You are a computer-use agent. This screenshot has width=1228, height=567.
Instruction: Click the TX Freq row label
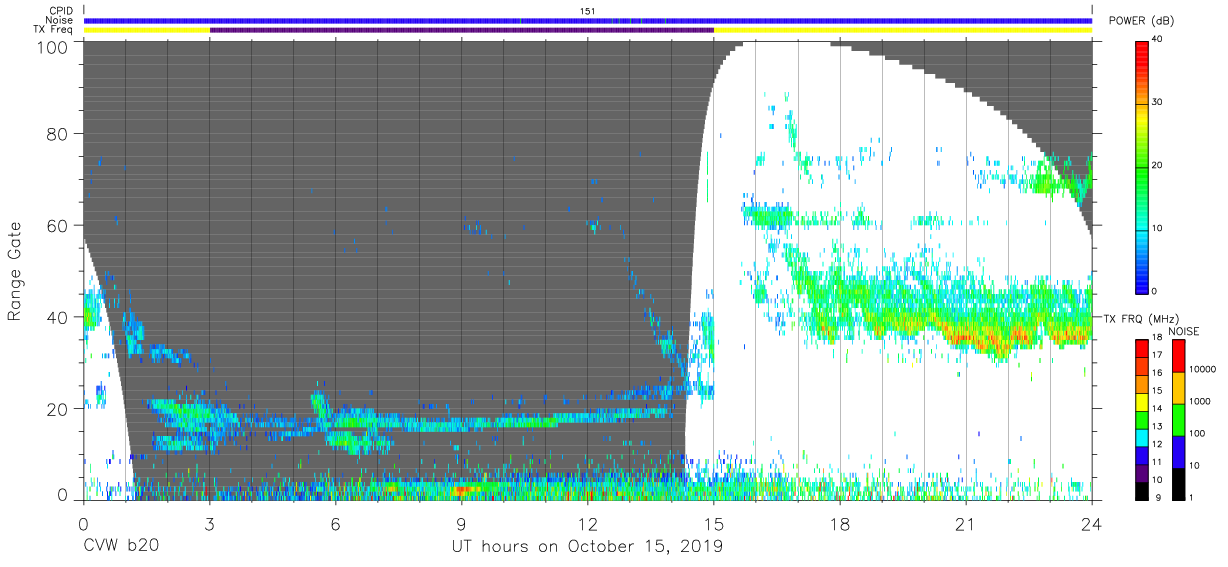point(55,30)
